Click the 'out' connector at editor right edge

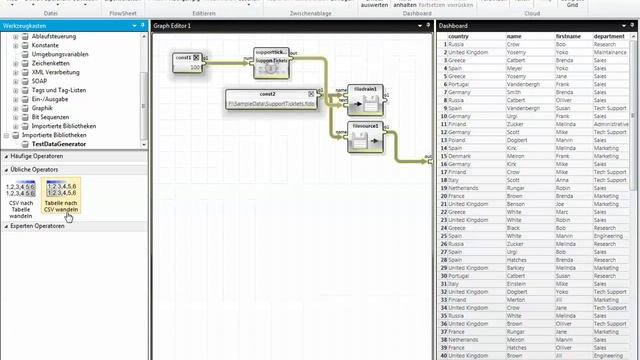pyautogui.click(x=430, y=162)
